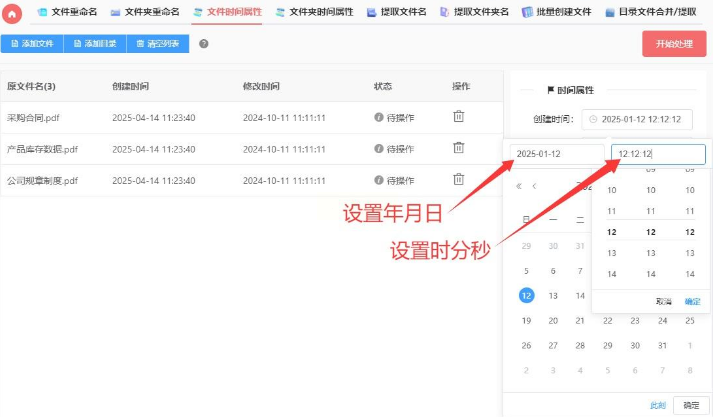Open the 批量创建文件 tab

pos(556,12)
